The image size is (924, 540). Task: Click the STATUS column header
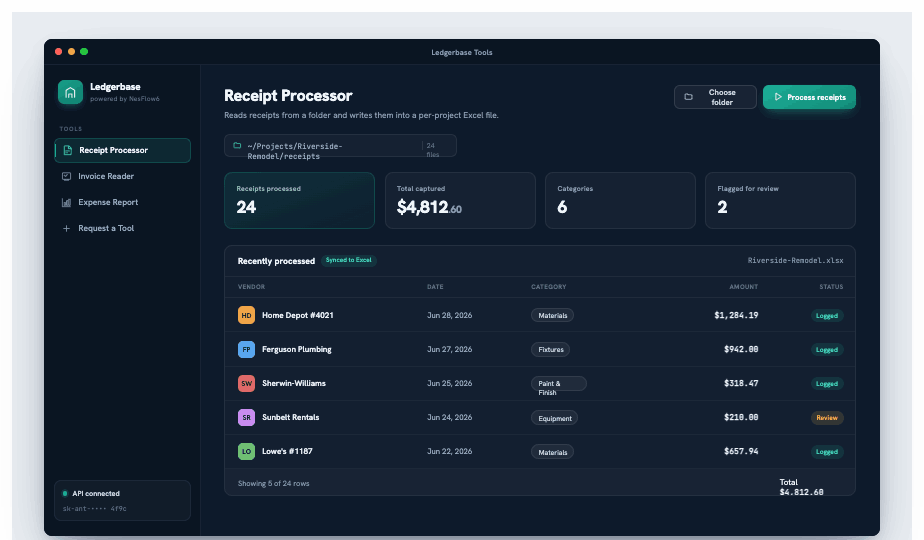tap(831, 287)
